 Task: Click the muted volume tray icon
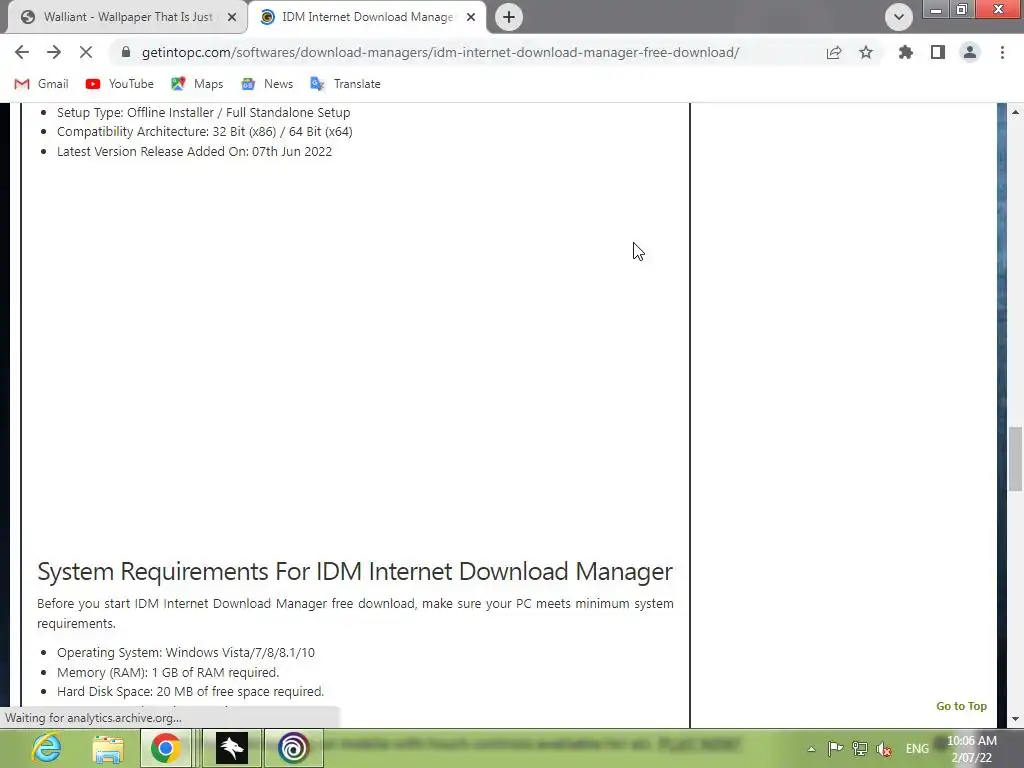tap(884, 749)
